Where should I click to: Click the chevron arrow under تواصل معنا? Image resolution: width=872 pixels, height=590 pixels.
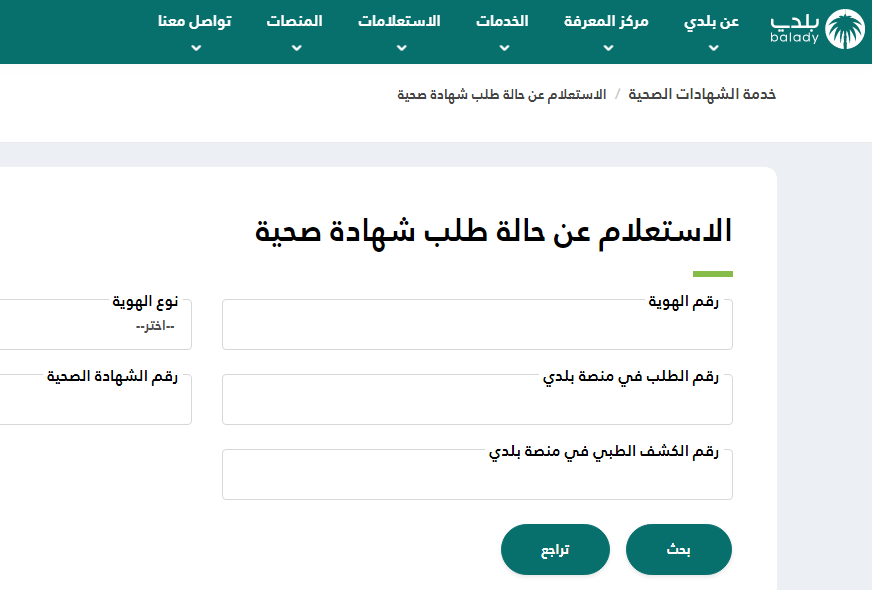click(195, 47)
